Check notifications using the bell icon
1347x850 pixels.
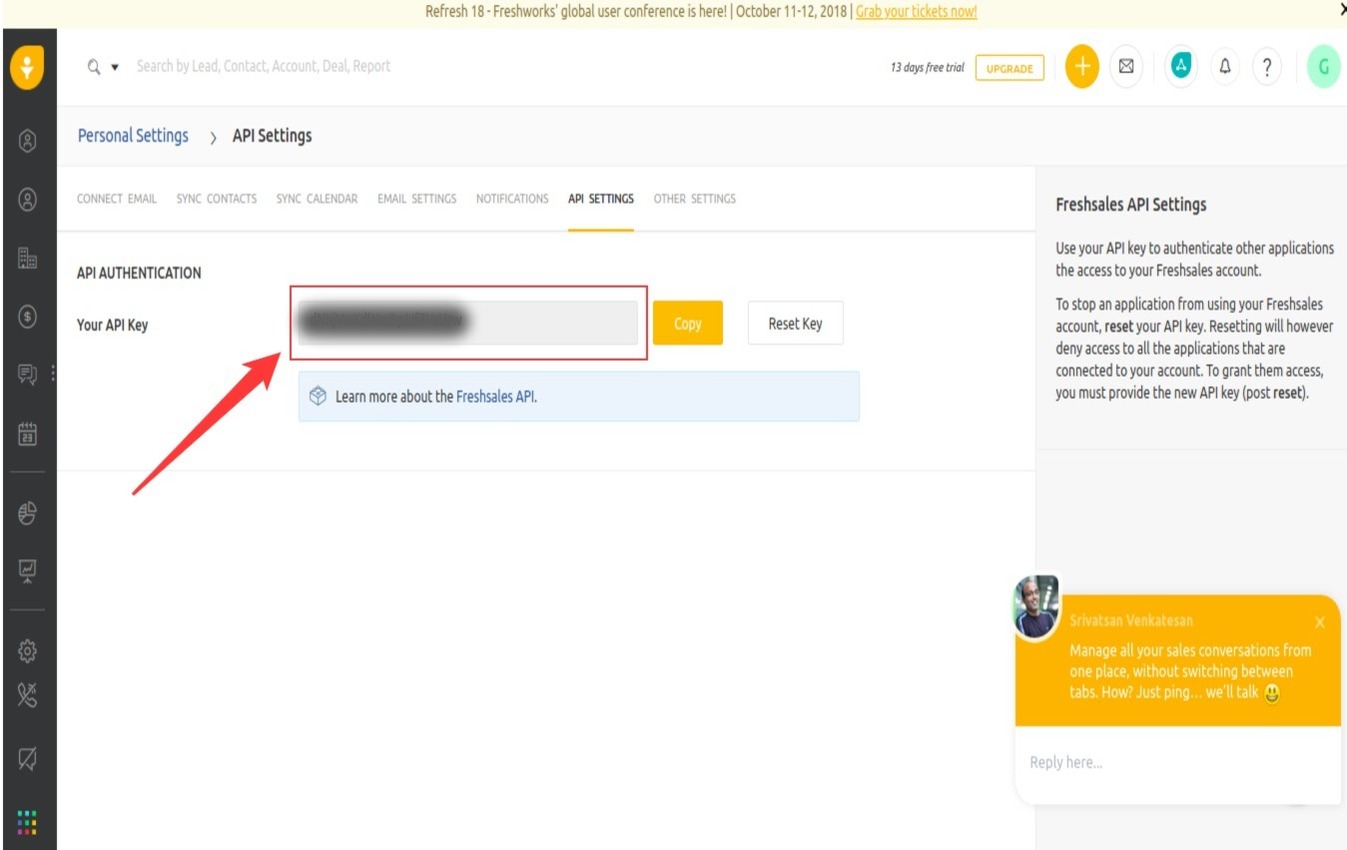pos(1224,66)
